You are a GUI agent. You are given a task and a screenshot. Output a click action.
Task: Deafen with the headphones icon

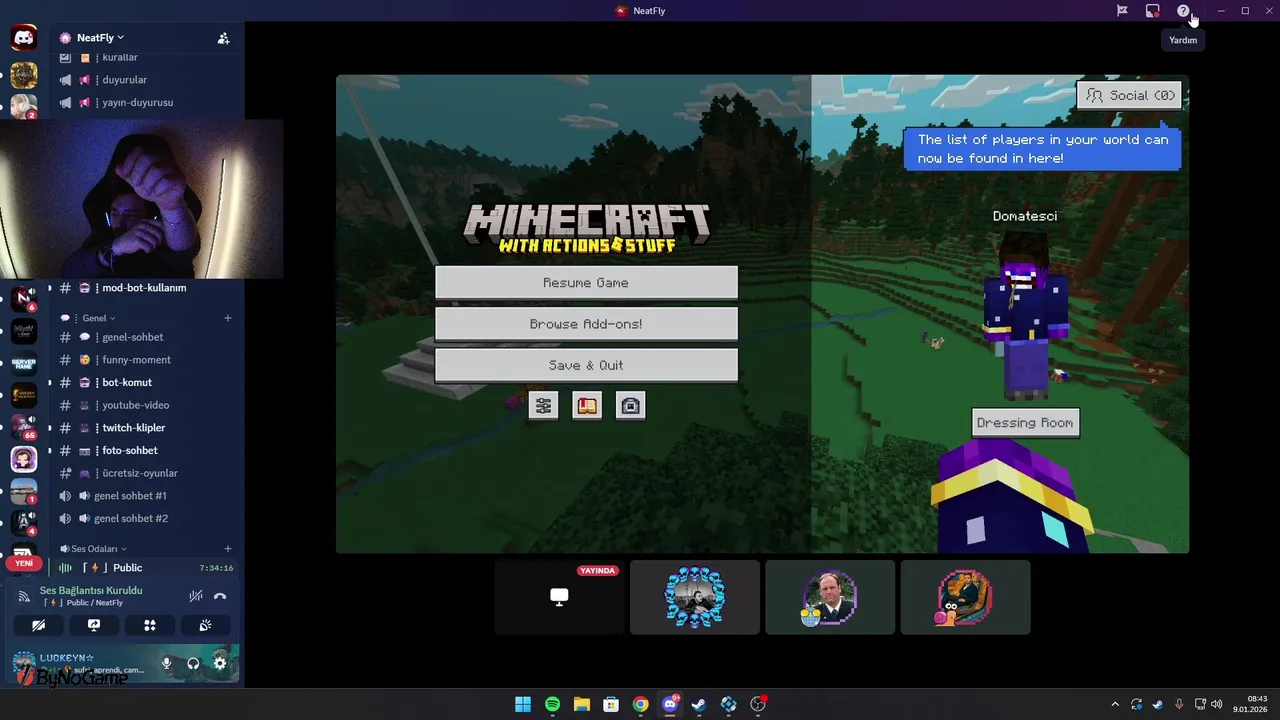[x=193, y=663]
